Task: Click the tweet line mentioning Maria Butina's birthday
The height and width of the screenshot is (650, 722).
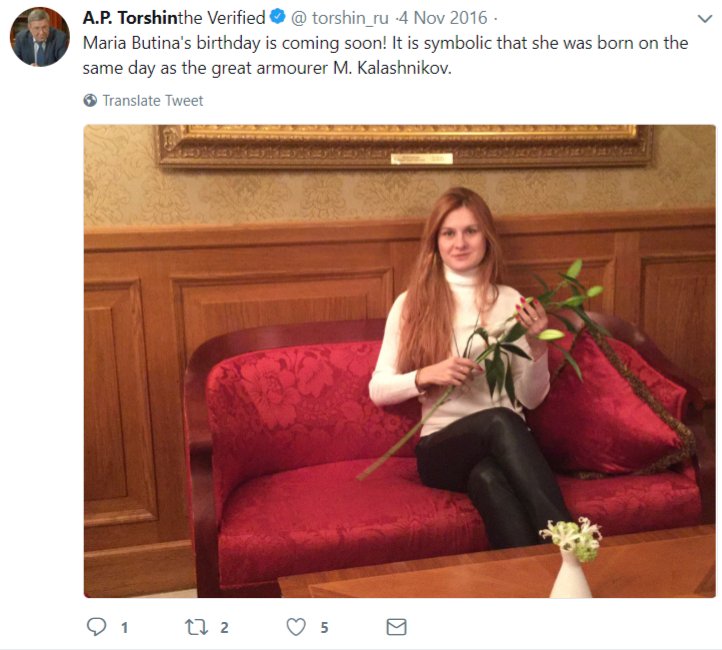Action: (x=385, y=43)
